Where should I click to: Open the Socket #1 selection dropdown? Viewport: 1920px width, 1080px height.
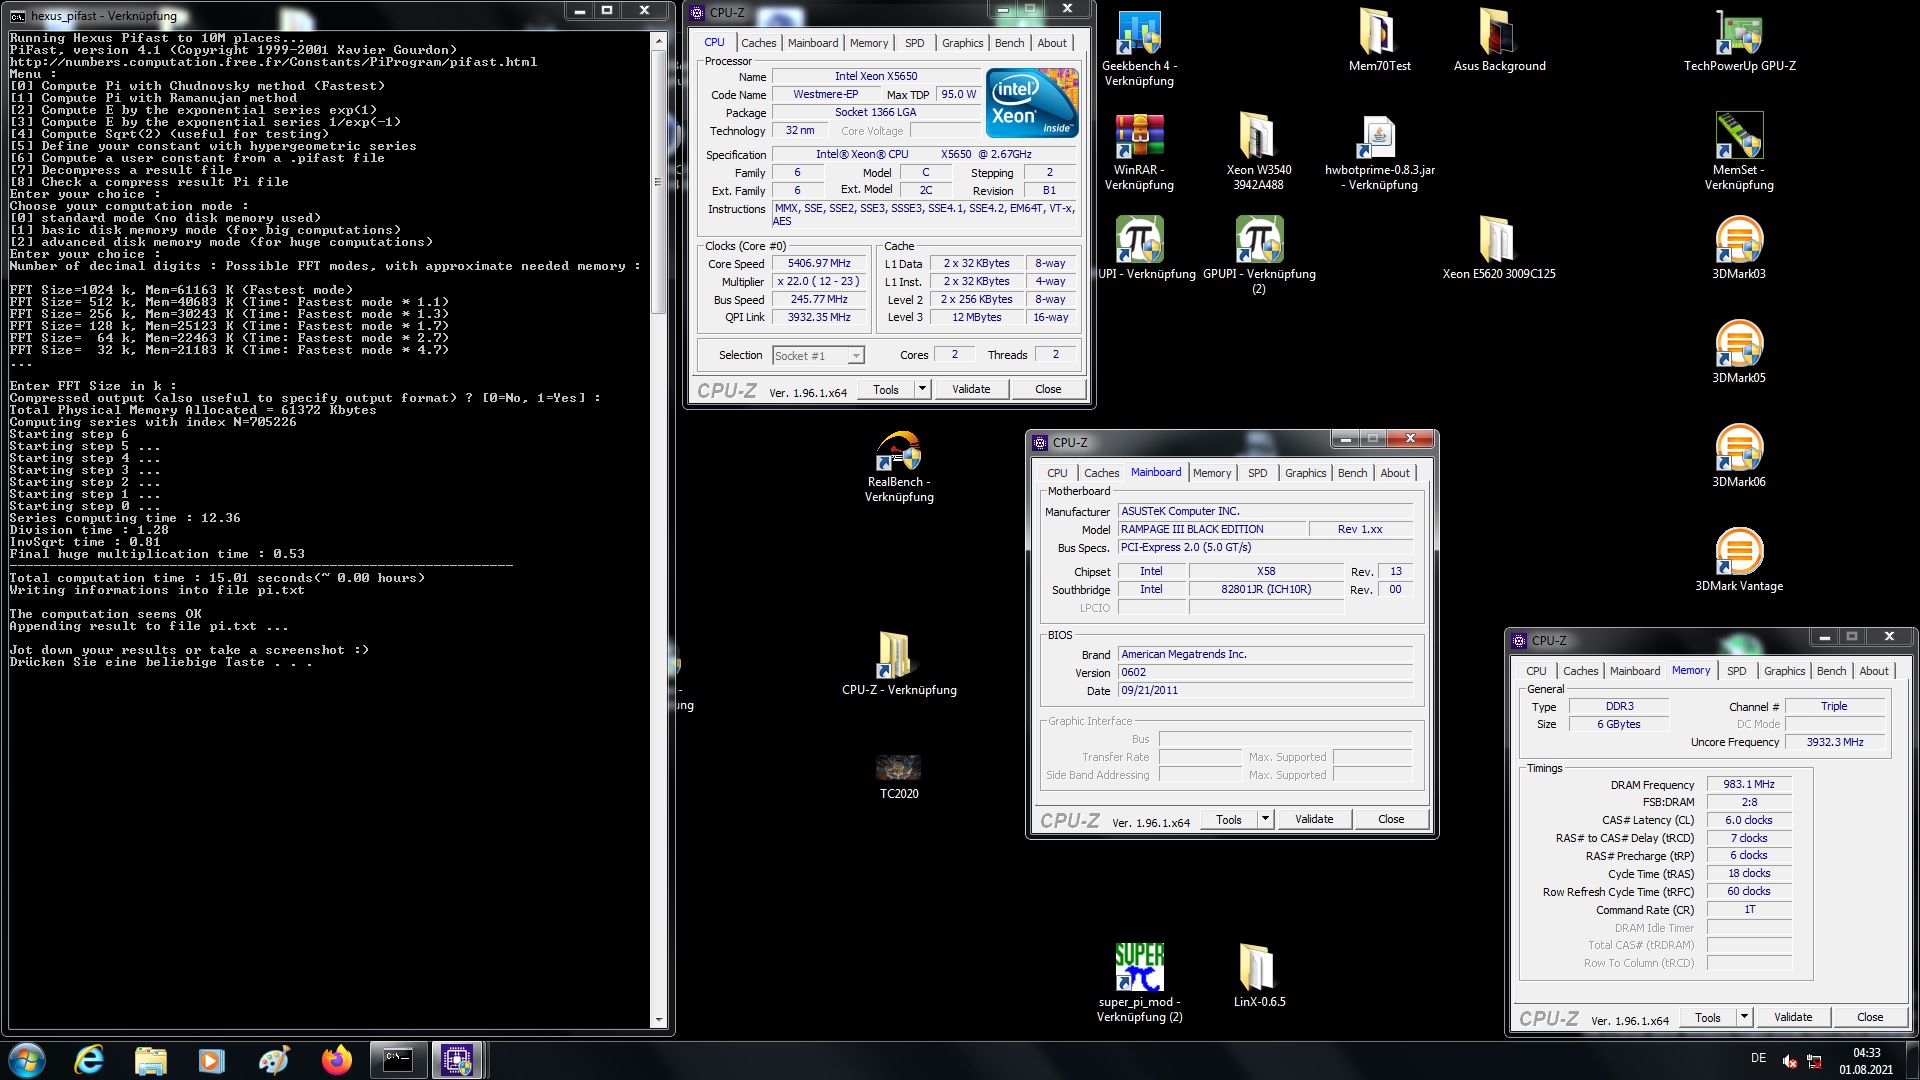(818, 355)
